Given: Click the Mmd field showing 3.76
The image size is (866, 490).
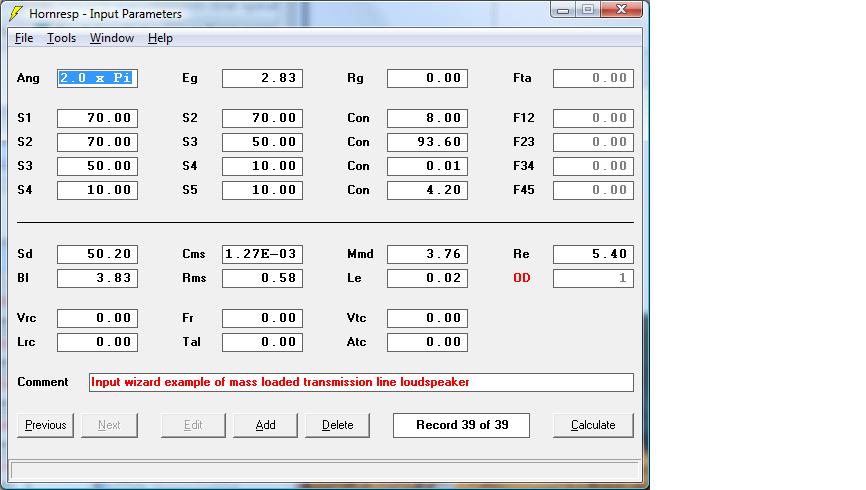Looking at the screenshot, I should (x=427, y=254).
